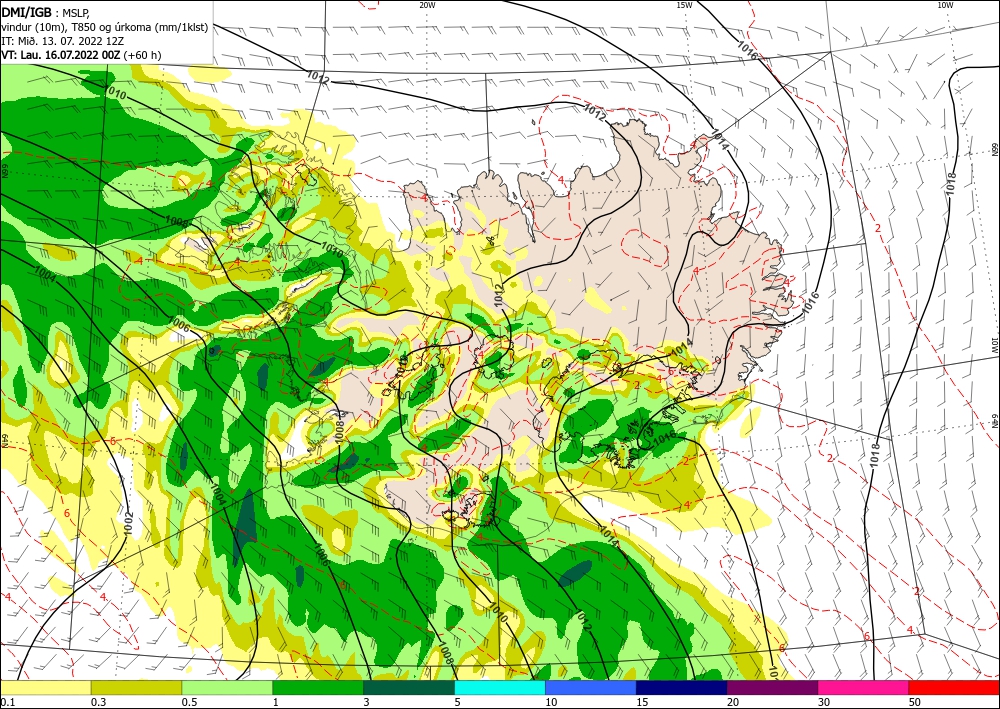Click legend value "0.3"
This screenshot has width=1000, height=709.
98,702
